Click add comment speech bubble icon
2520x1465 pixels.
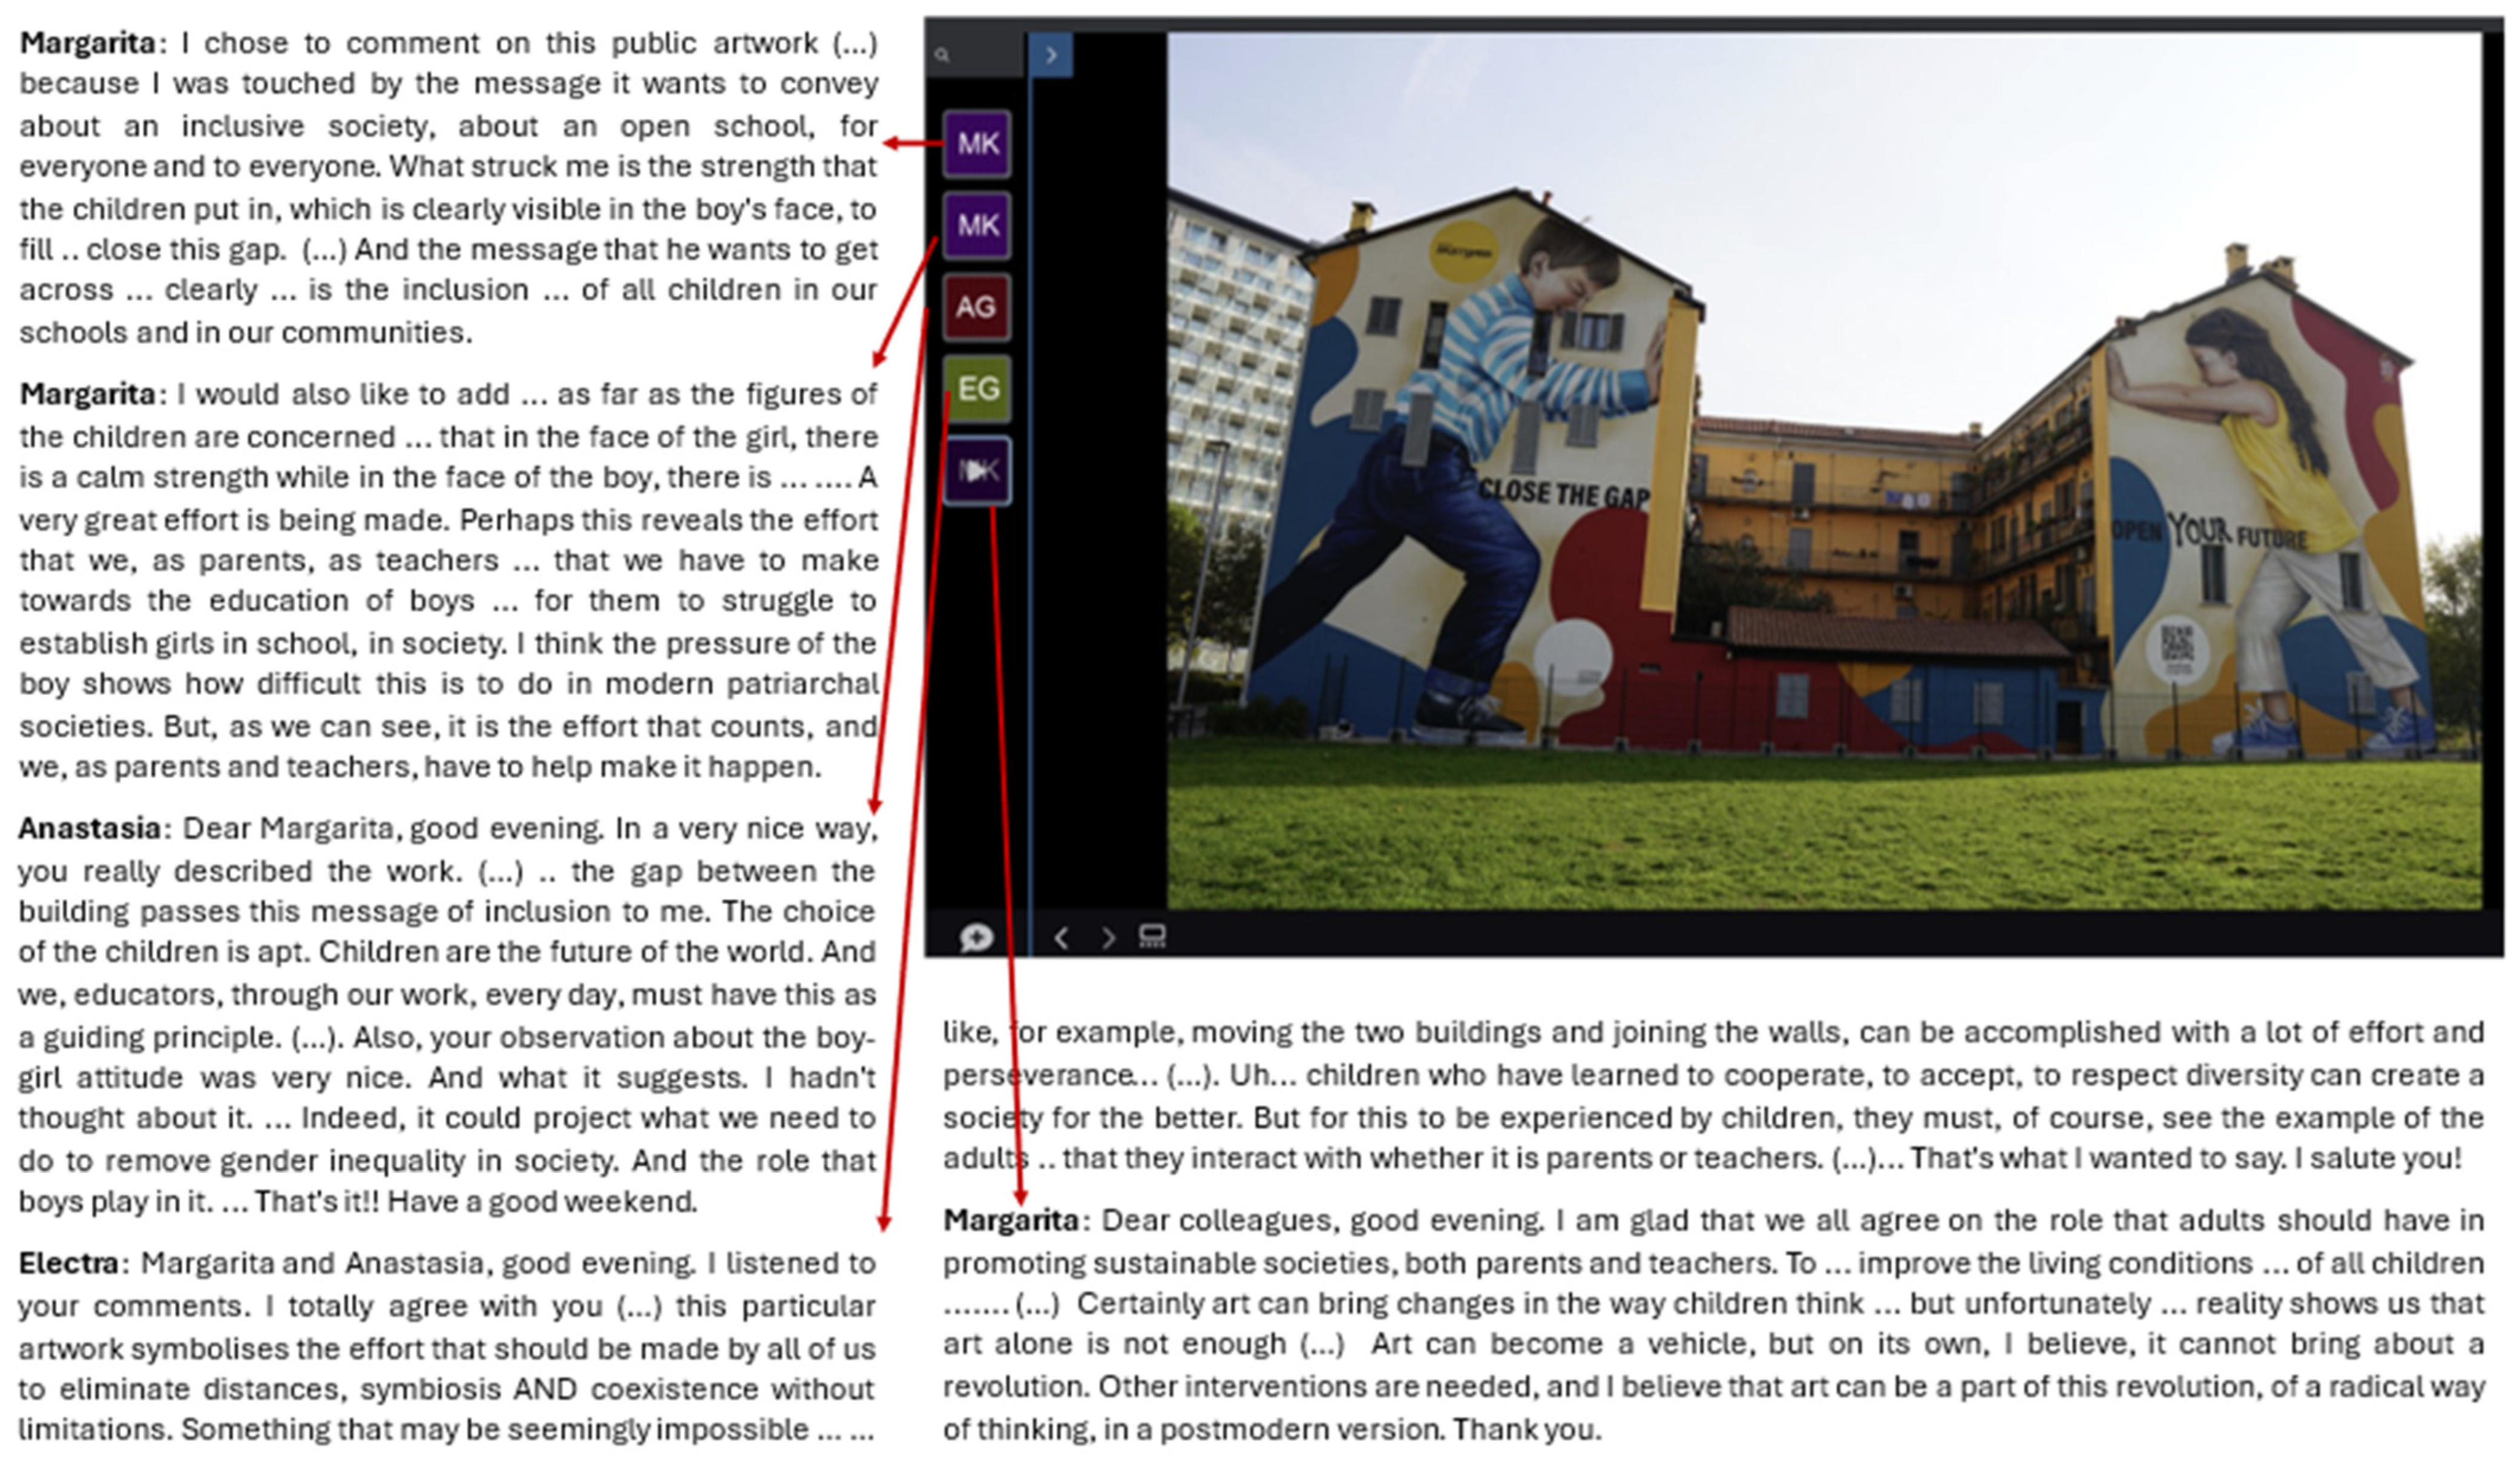click(976, 937)
